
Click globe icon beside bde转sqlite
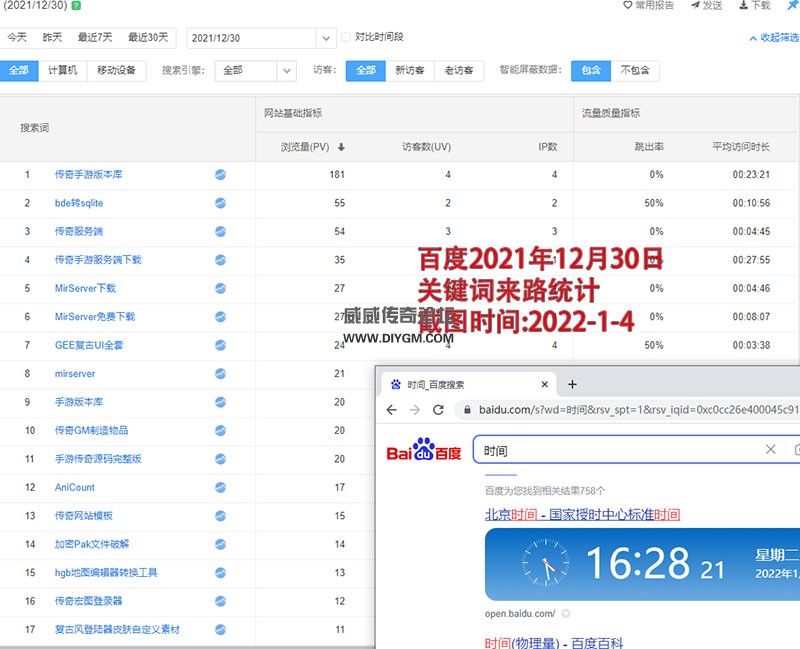[x=220, y=203]
